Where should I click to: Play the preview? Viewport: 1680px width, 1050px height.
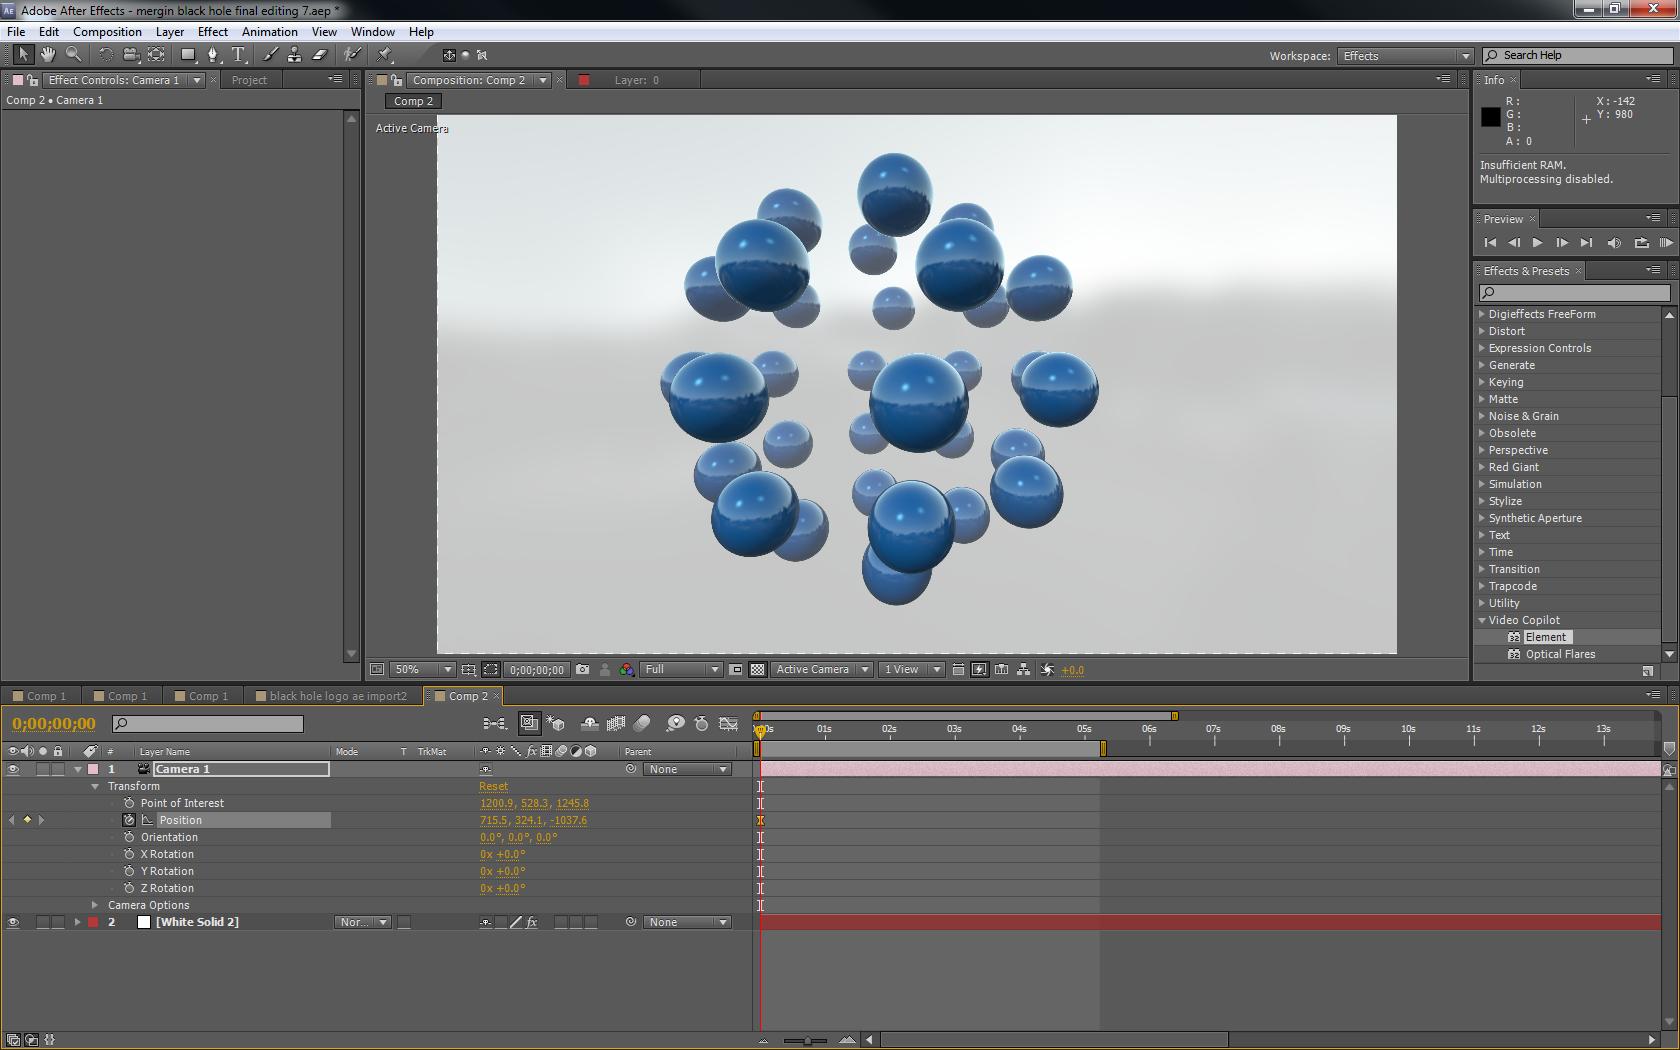1538,243
